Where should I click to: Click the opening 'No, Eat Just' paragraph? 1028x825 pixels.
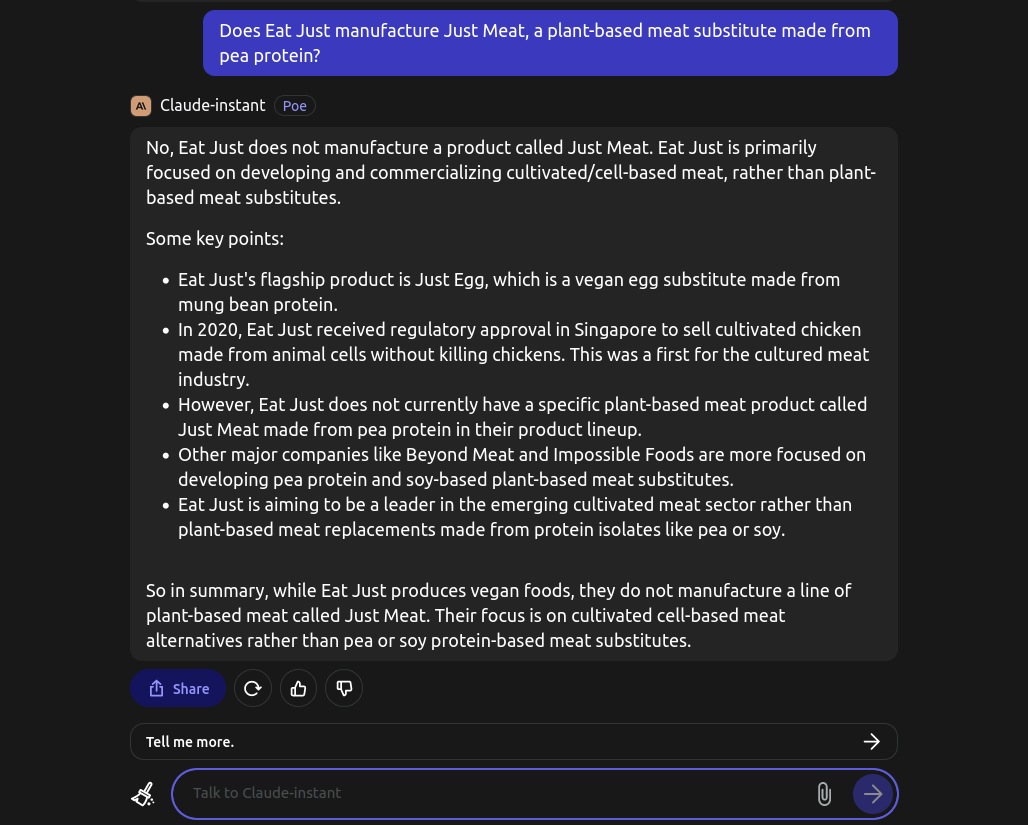[511, 172]
